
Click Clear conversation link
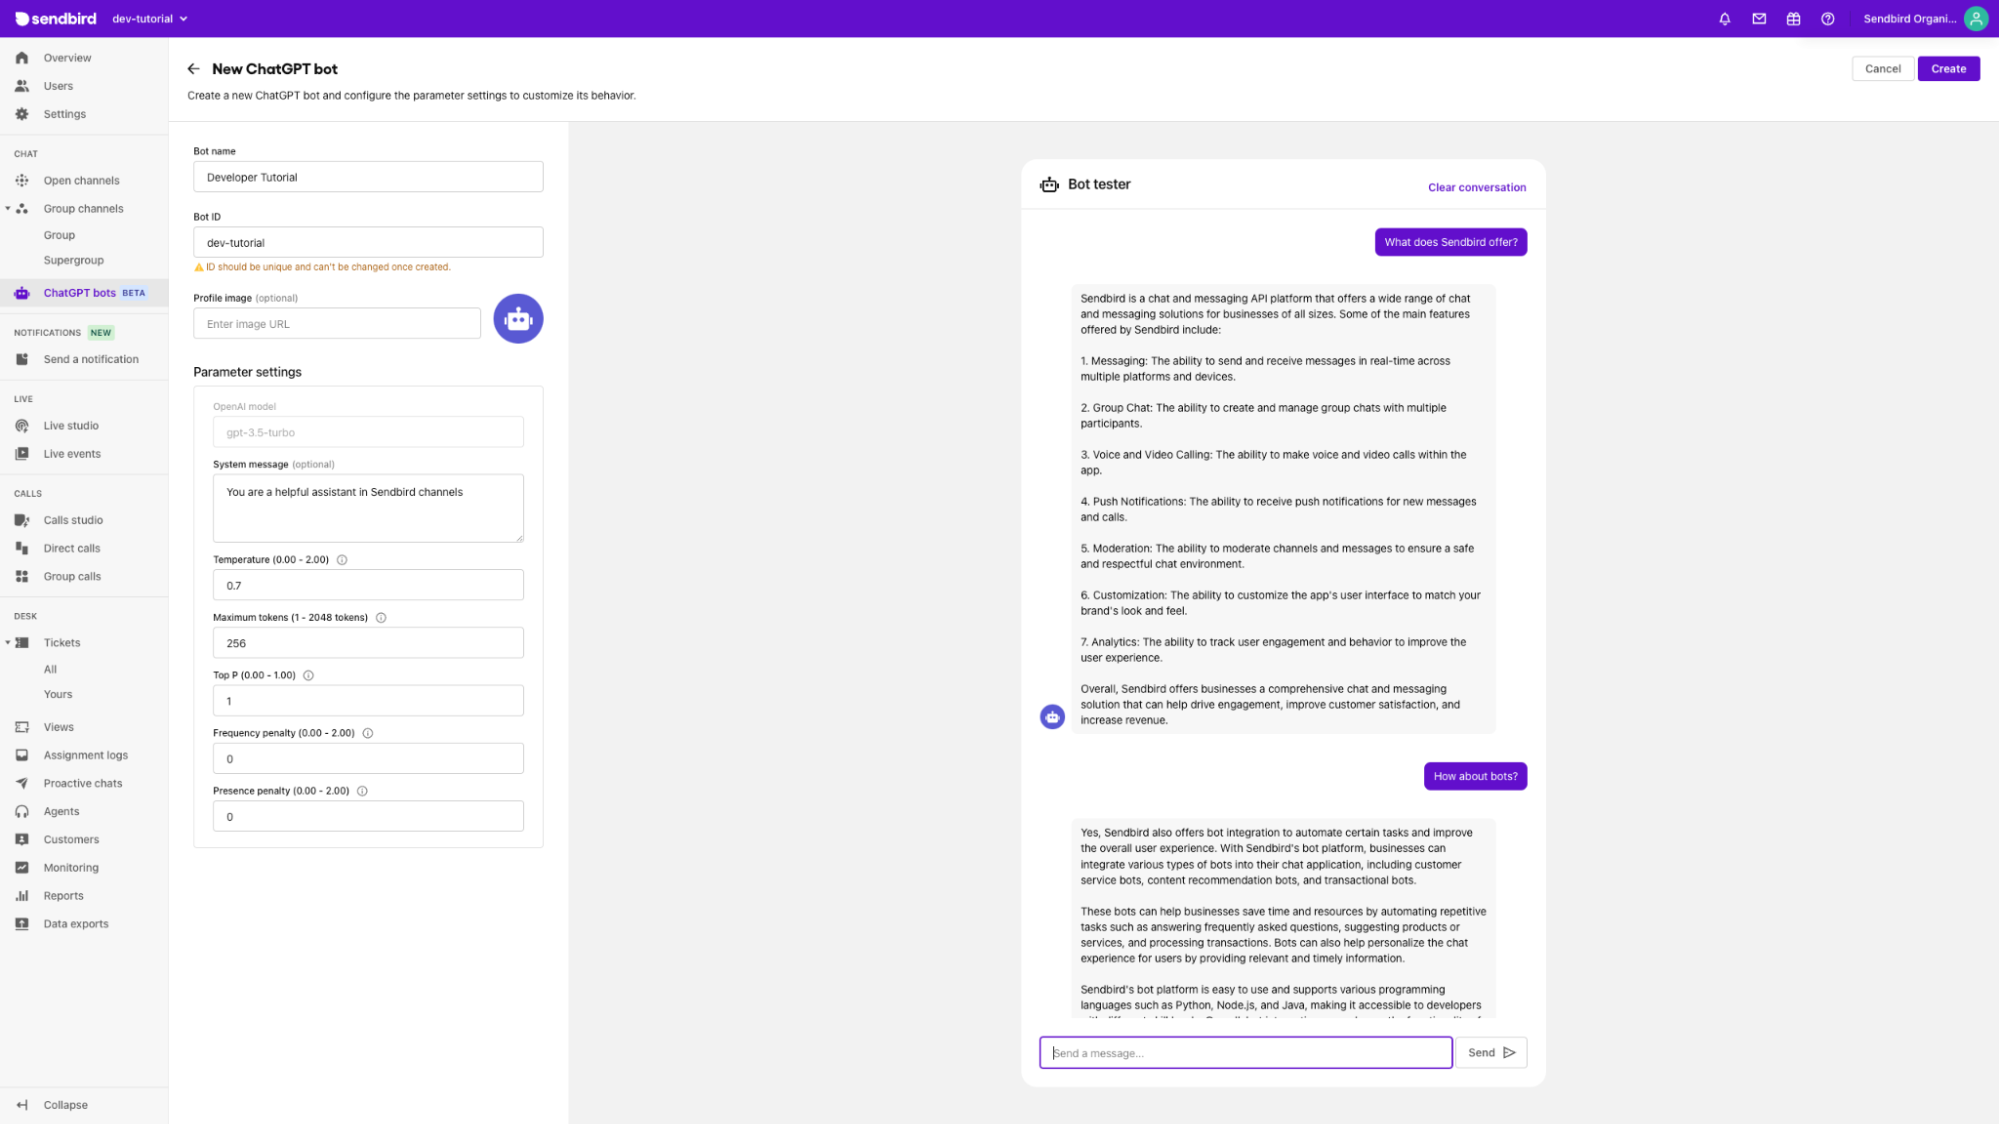click(1477, 188)
